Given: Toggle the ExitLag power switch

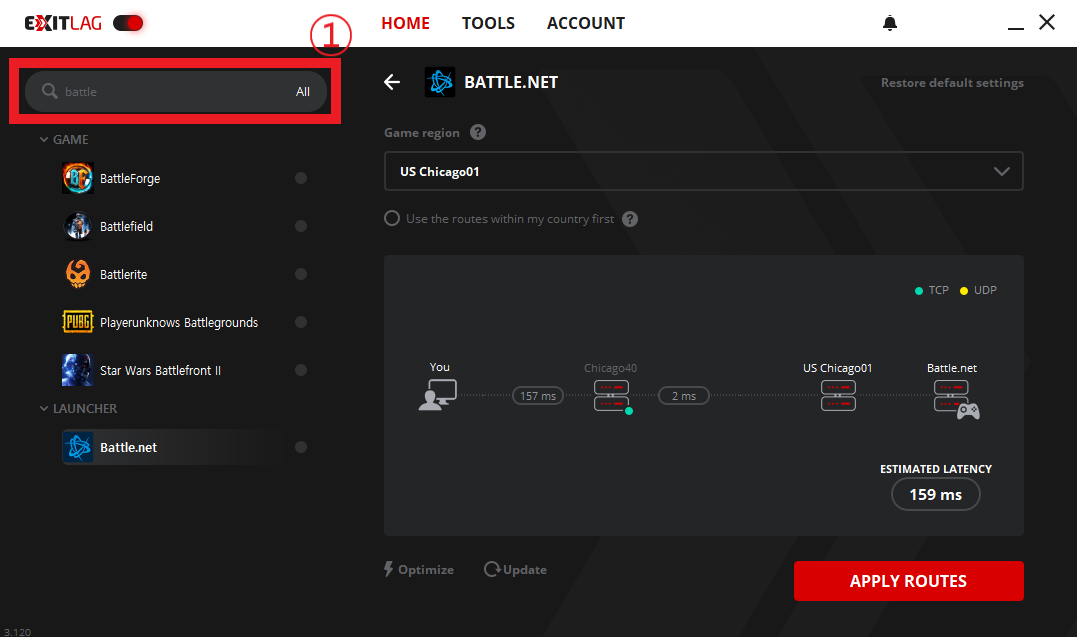Looking at the screenshot, I should [x=128, y=23].
